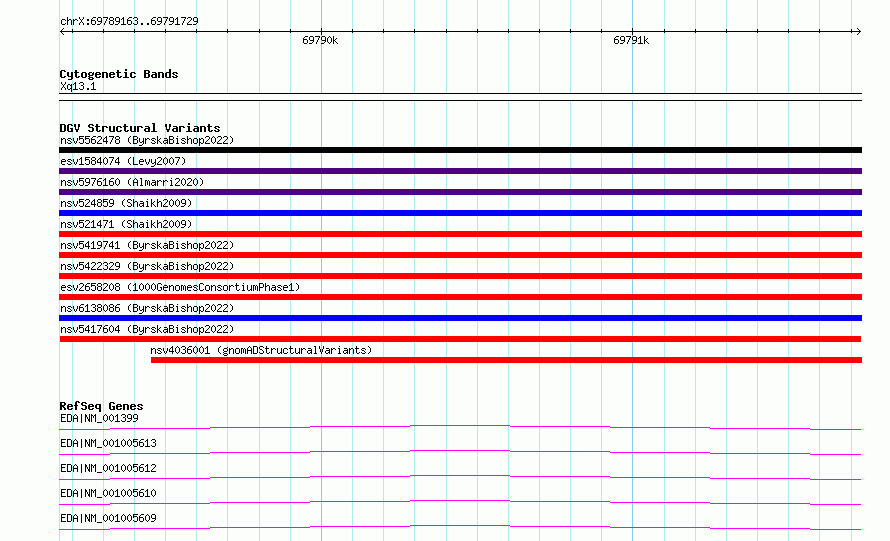Select the Xq13.1 band label
Screen dimensions: 890x541
(78, 86)
